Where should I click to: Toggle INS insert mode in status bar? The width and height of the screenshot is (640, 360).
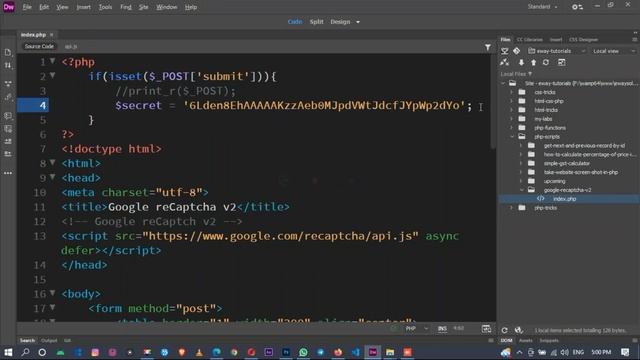pos(442,329)
